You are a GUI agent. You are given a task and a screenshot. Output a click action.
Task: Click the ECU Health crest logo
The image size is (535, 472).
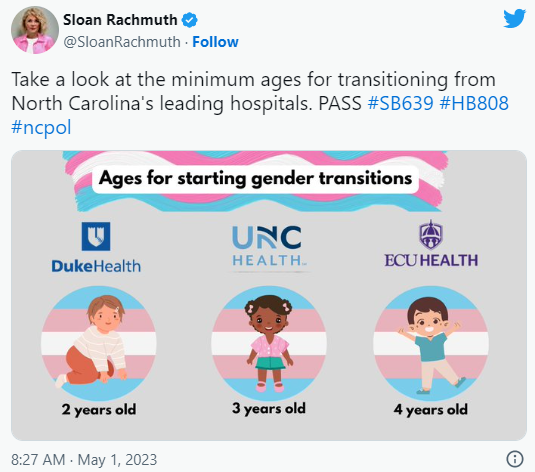point(431,234)
